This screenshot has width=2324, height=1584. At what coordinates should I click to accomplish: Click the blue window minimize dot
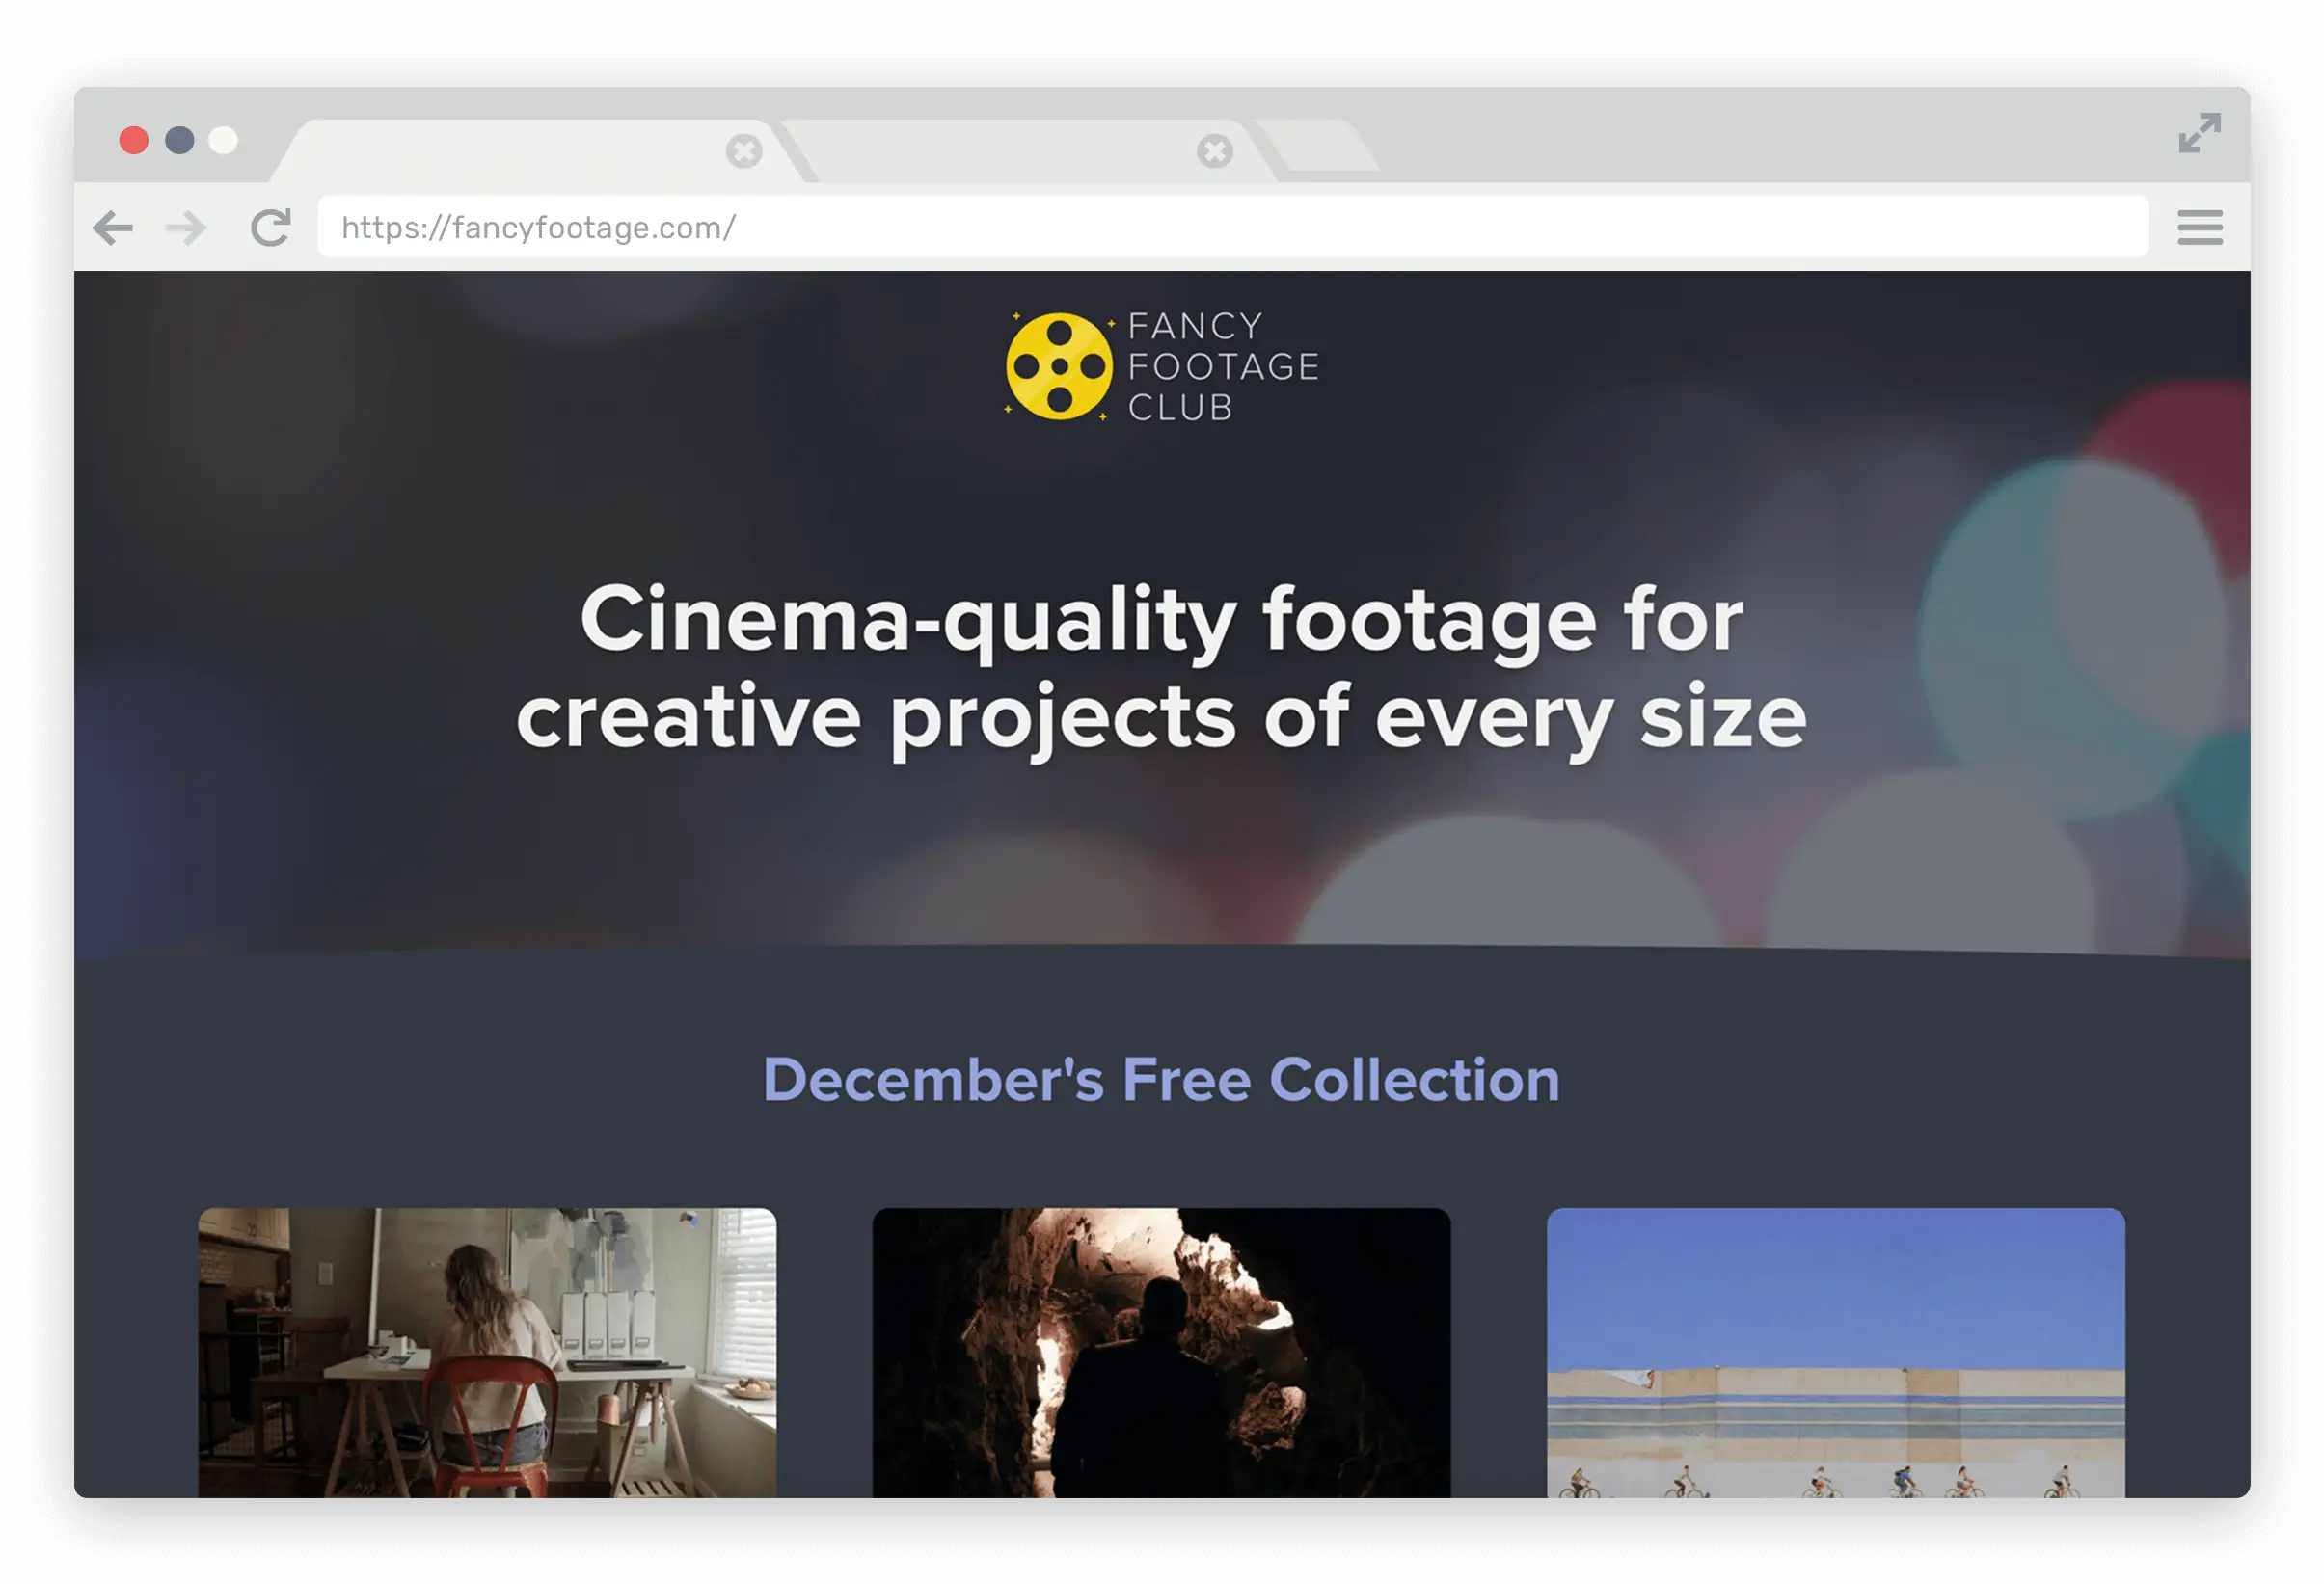(180, 140)
